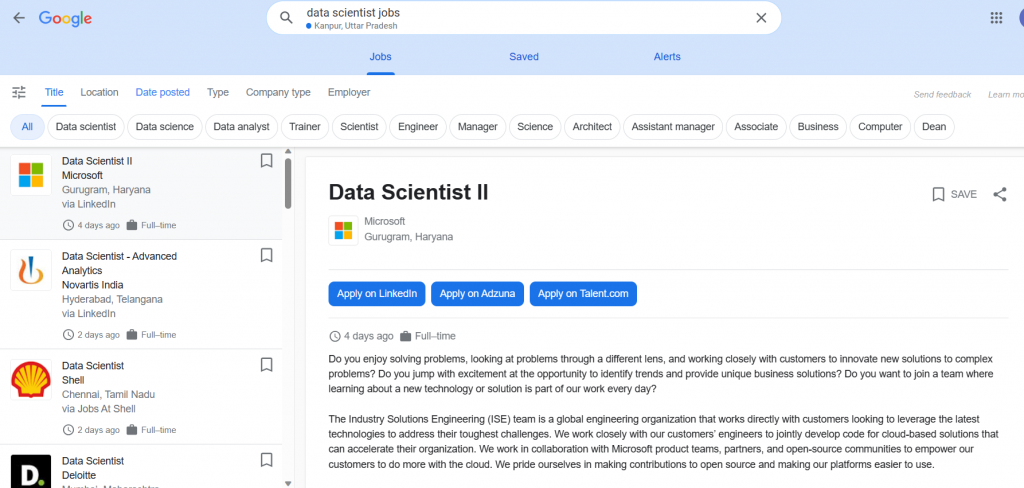Filter by the Trainer chip
This screenshot has height=488, width=1024.
(305, 127)
